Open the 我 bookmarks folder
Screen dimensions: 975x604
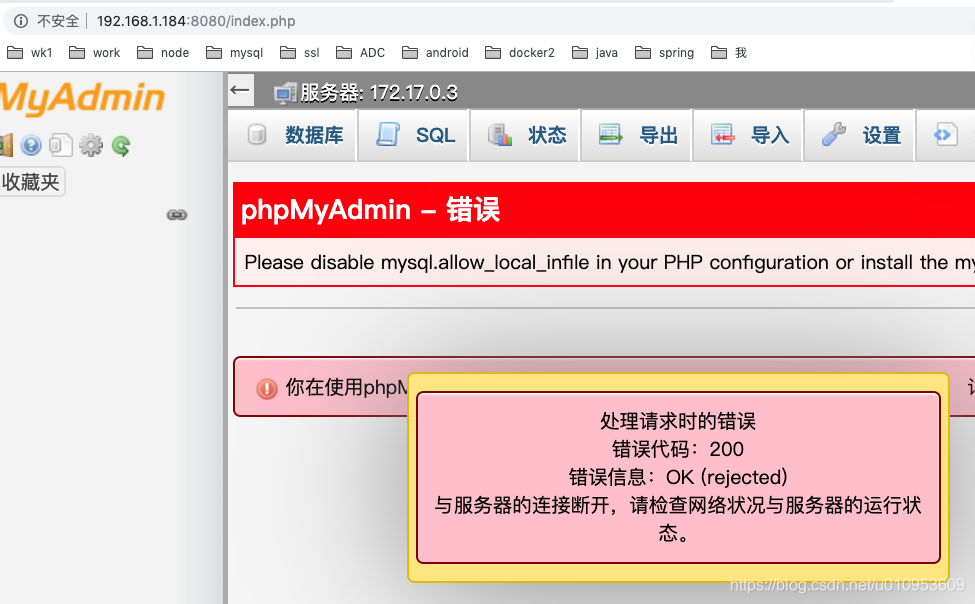(x=729, y=53)
